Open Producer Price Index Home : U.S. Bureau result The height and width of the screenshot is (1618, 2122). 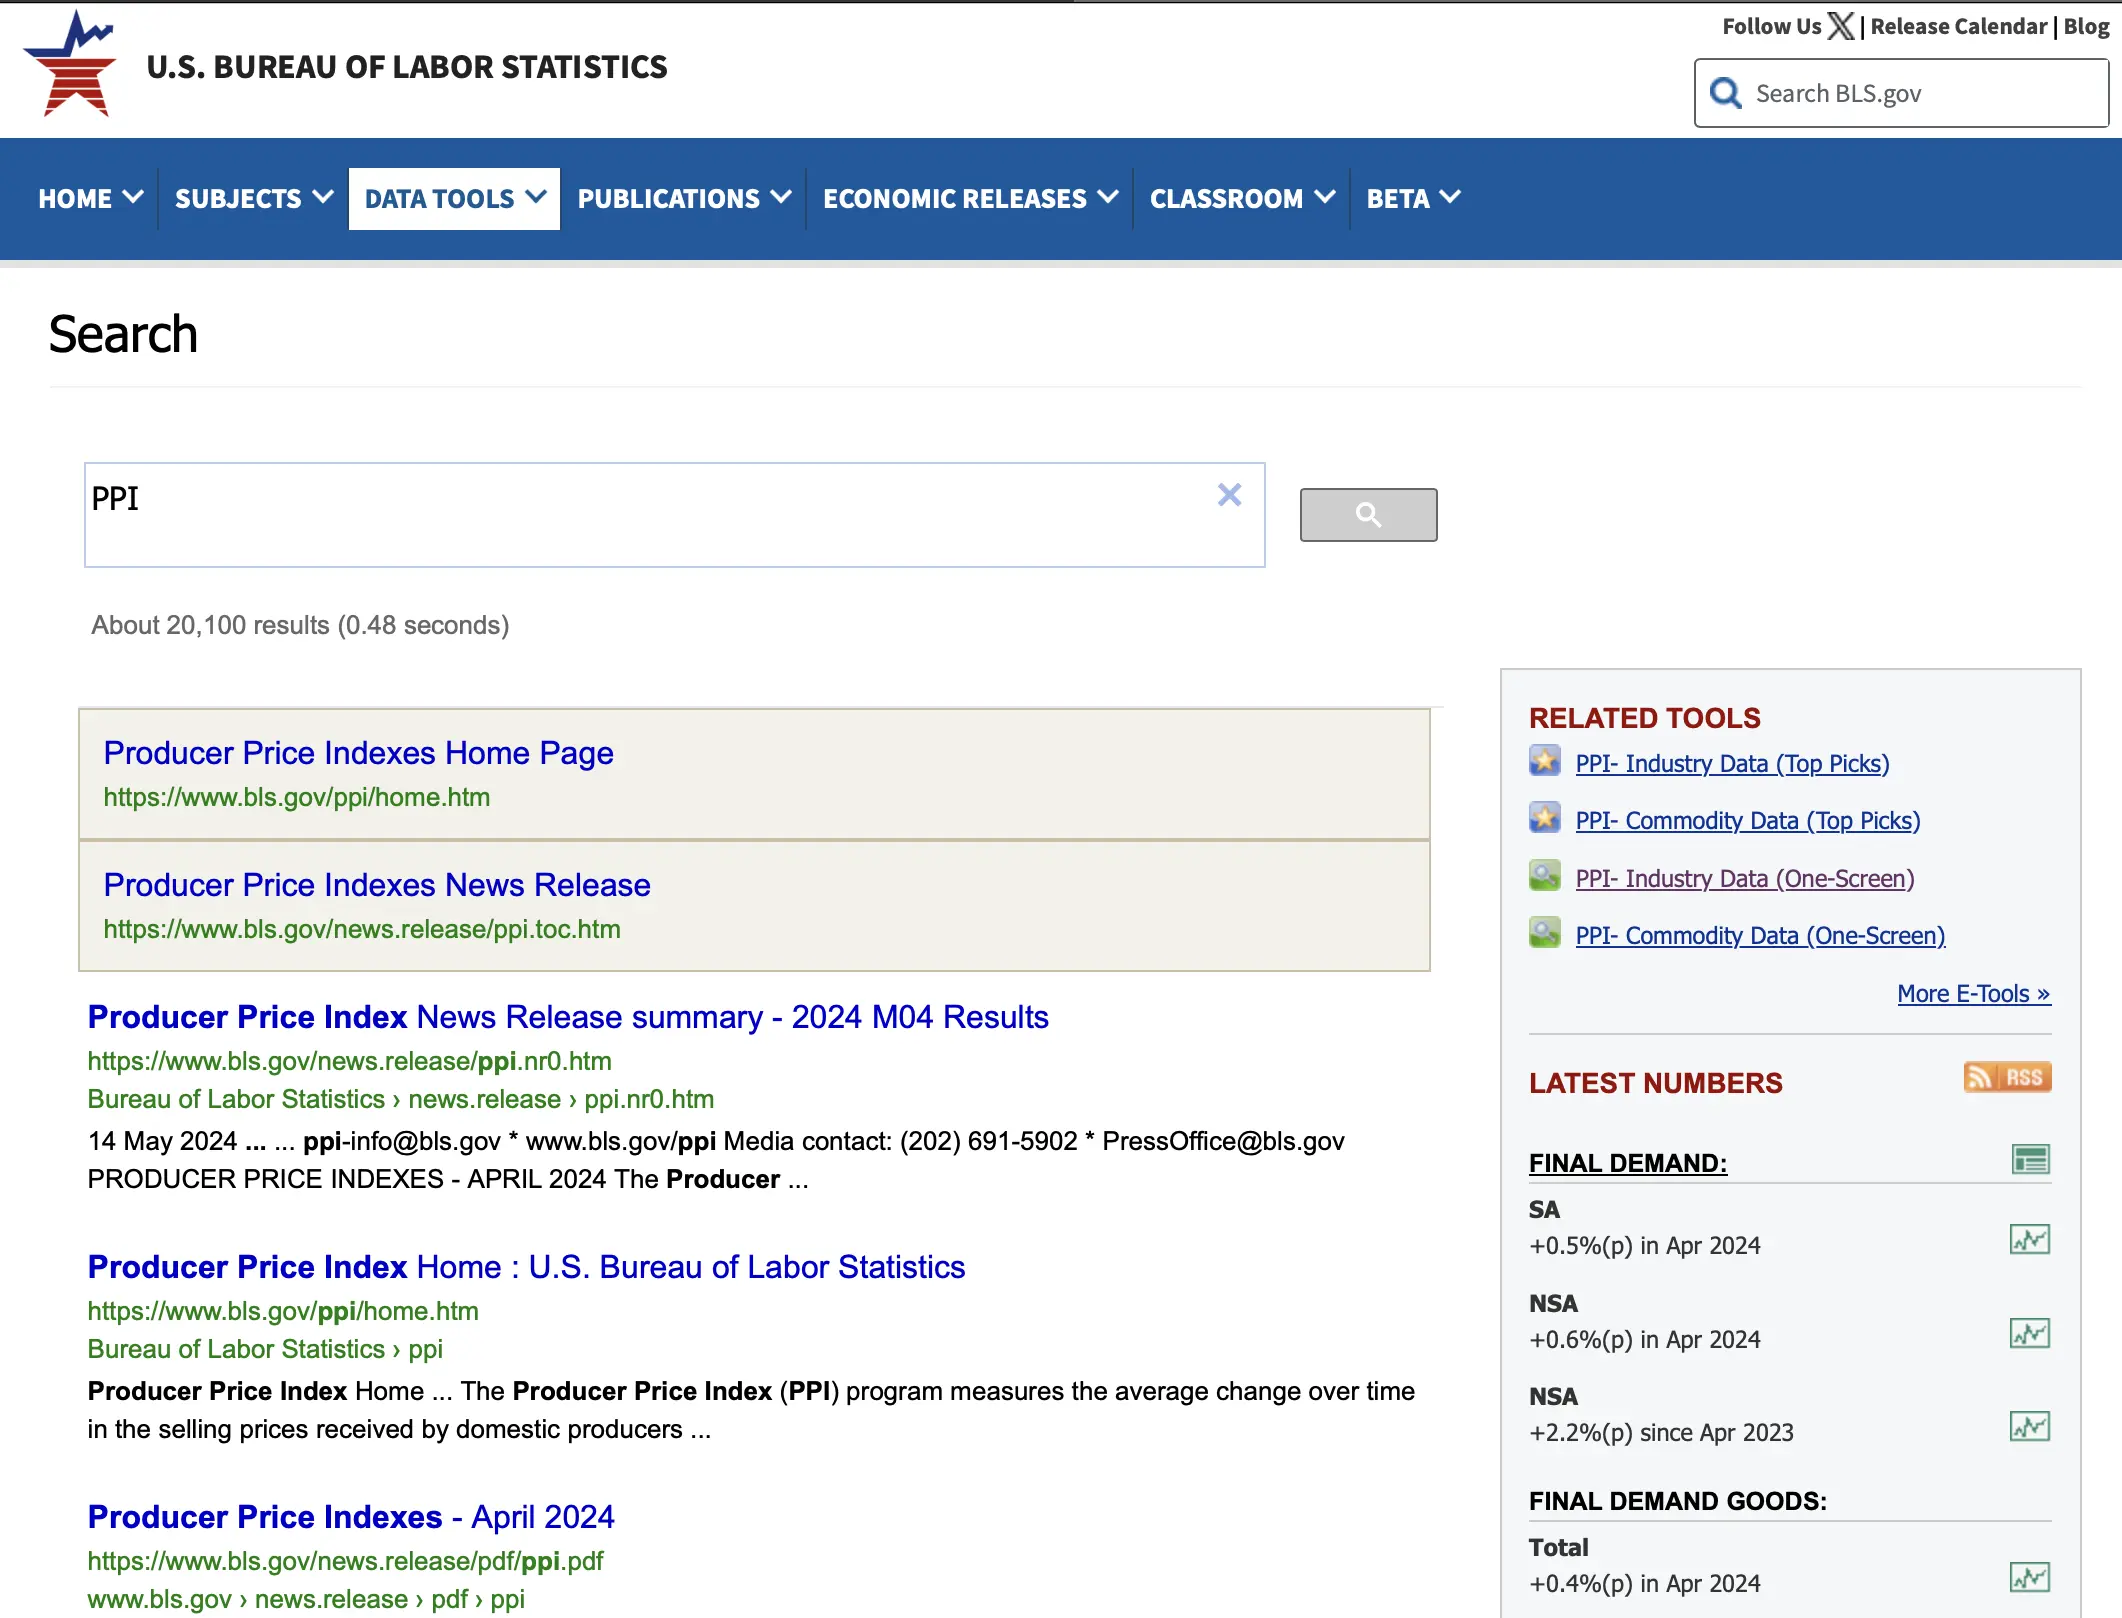[x=526, y=1267]
